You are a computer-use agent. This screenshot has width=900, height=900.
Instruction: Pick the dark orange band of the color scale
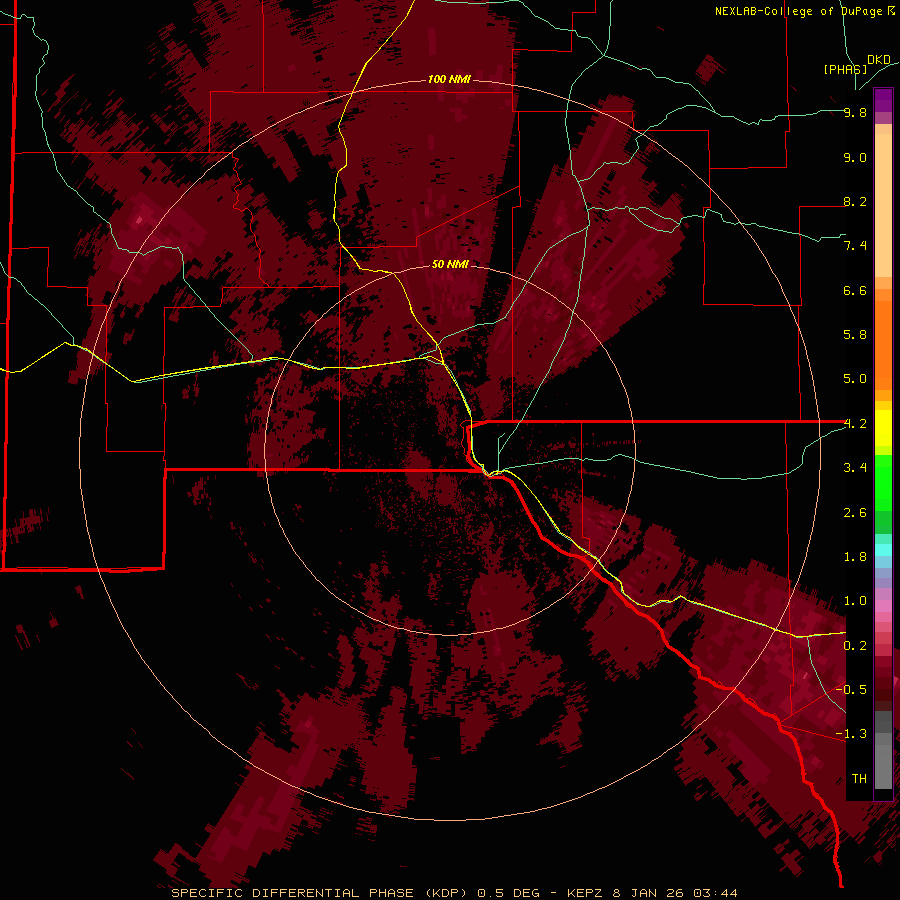point(883,346)
